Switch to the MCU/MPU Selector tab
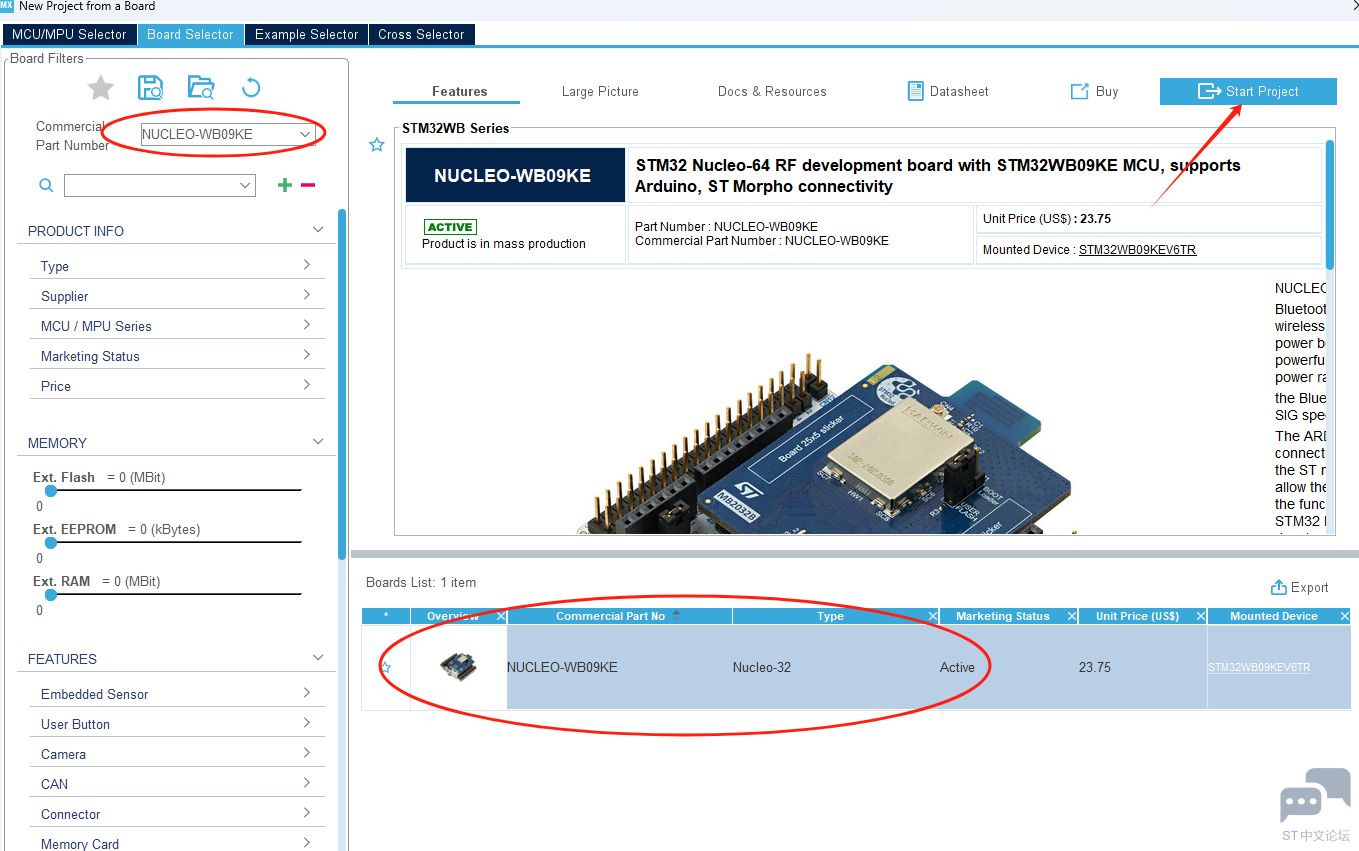The height and width of the screenshot is (851, 1359). click(69, 34)
